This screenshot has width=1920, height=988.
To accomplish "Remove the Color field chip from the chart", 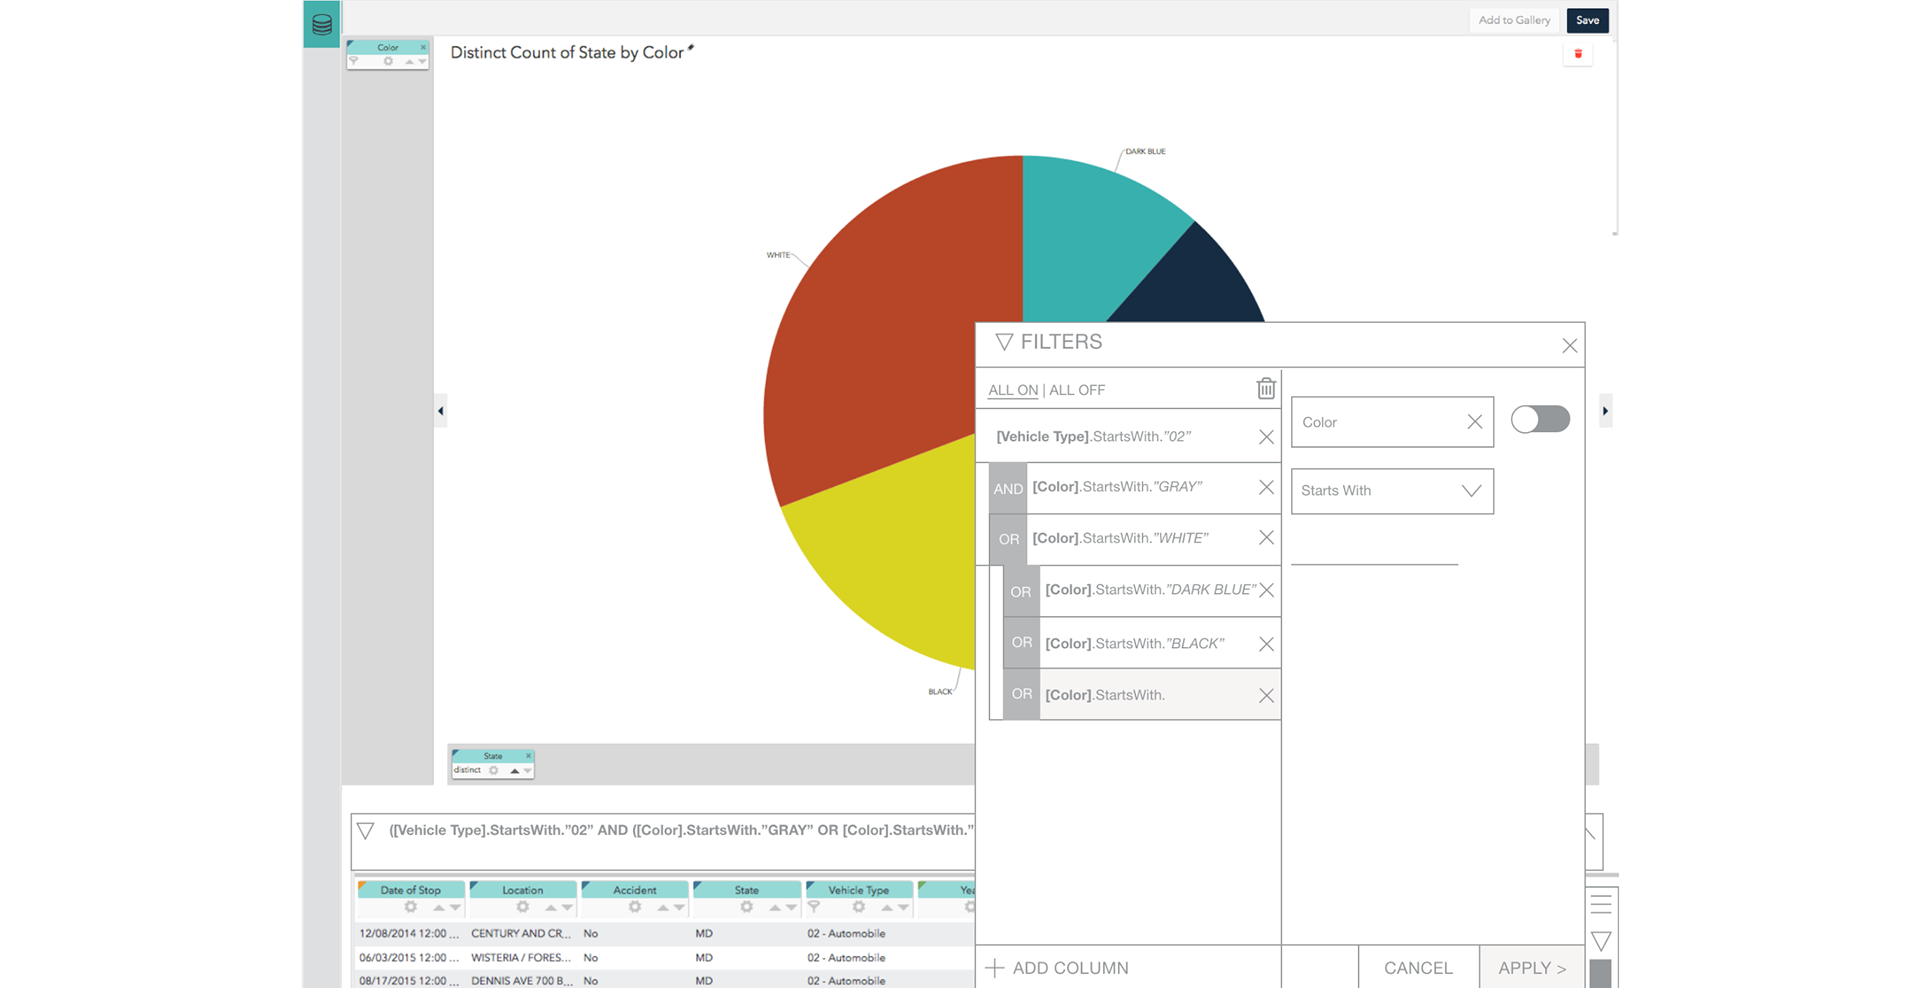I will [x=423, y=47].
